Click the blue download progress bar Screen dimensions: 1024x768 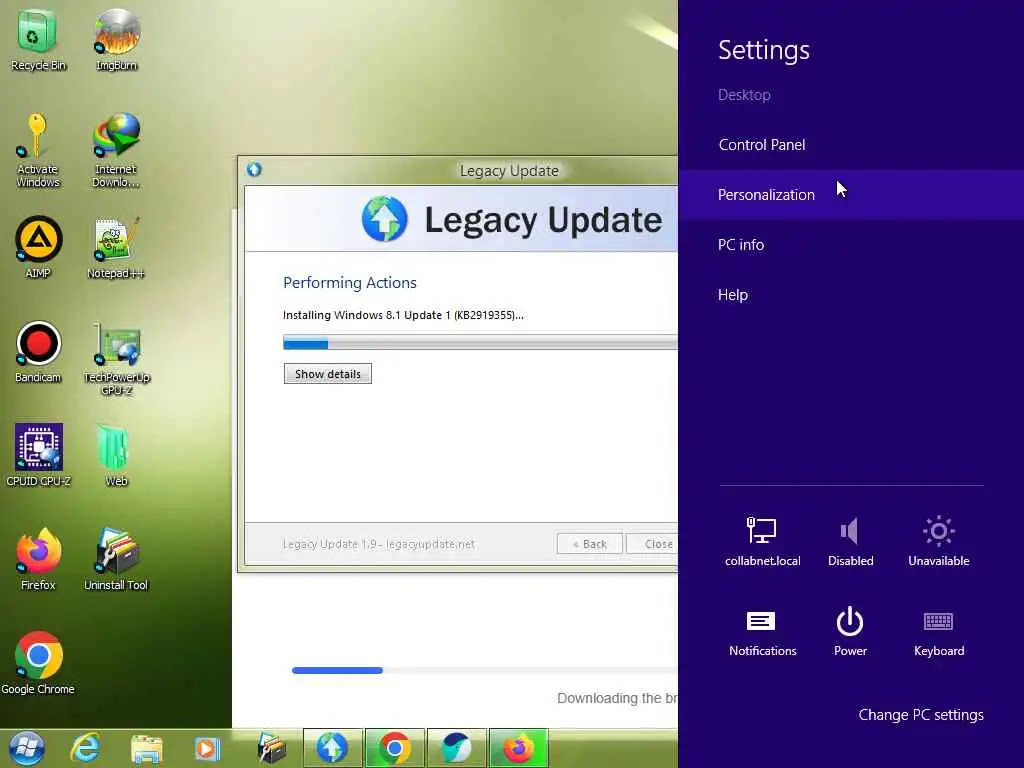pyautogui.click(x=485, y=670)
